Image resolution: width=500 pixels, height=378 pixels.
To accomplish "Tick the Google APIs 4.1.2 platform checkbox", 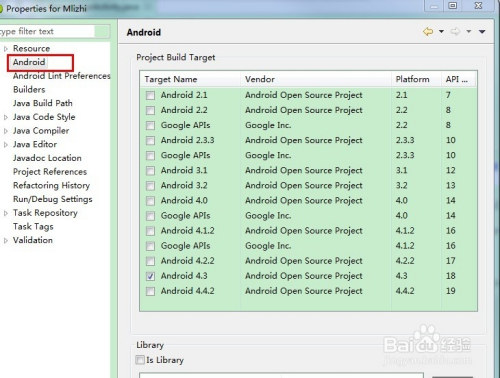I will [x=150, y=246].
